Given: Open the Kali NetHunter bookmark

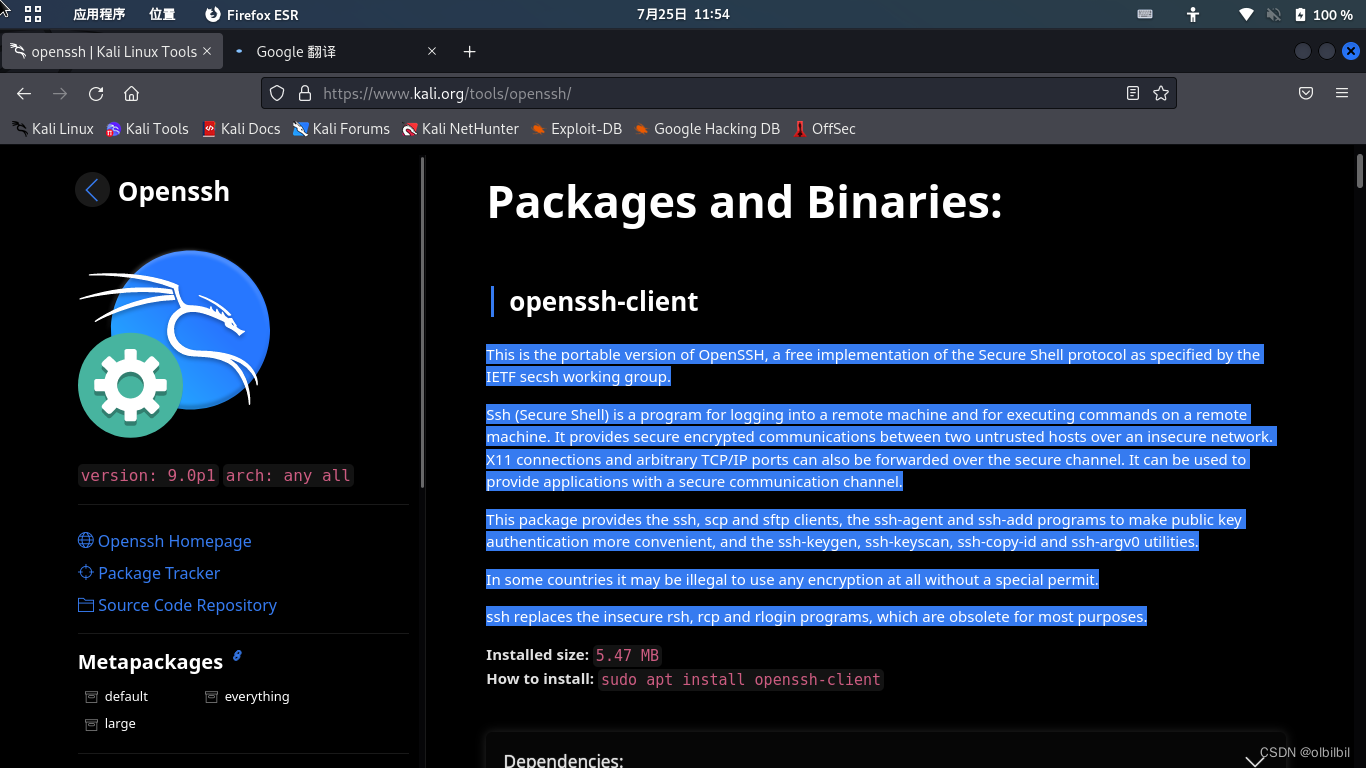Looking at the screenshot, I should 460,128.
